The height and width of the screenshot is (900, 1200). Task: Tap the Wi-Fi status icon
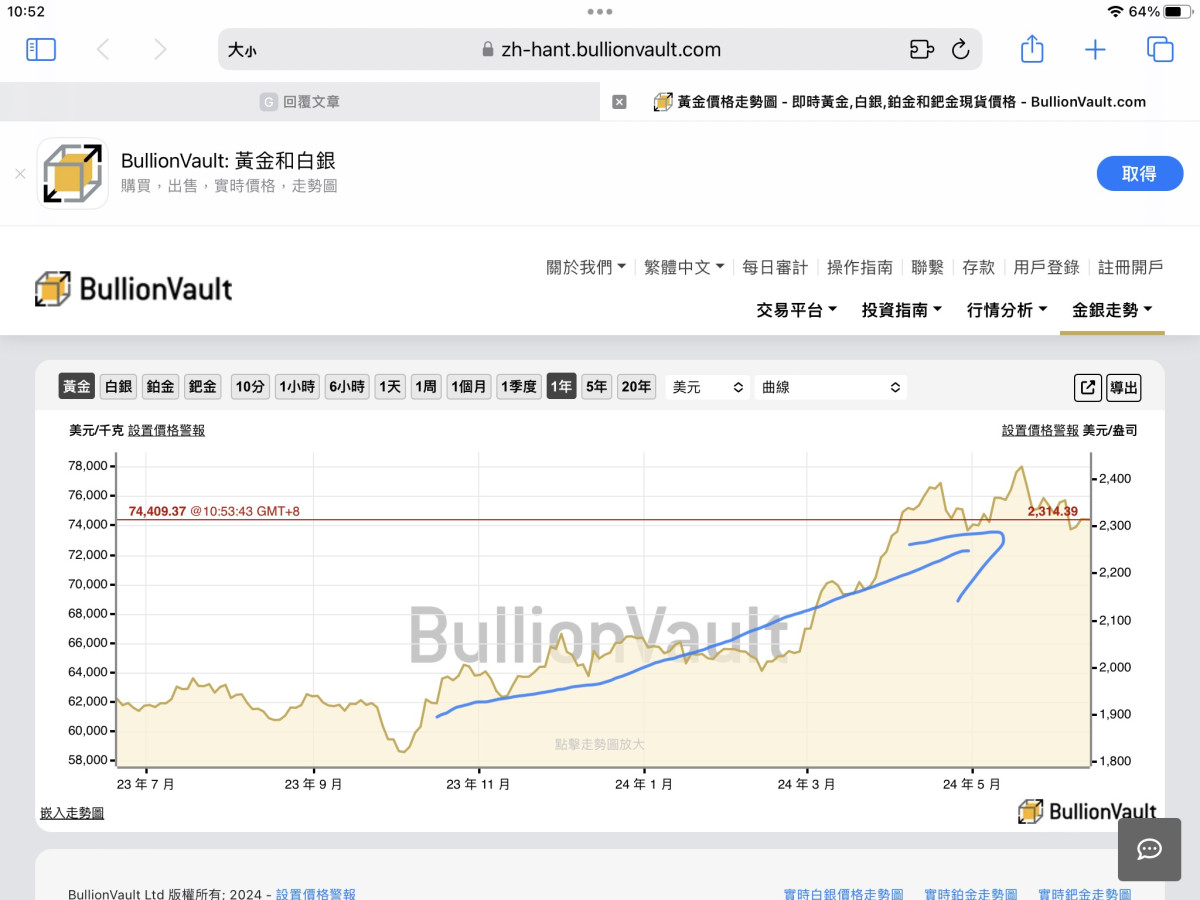[x=1115, y=12]
